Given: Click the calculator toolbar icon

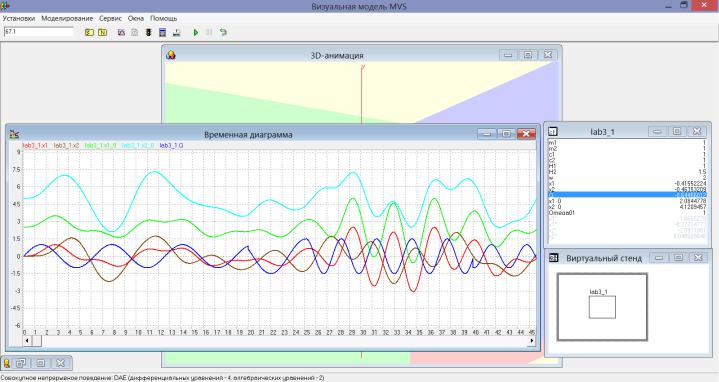Looking at the screenshot, I should pos(162,32).
